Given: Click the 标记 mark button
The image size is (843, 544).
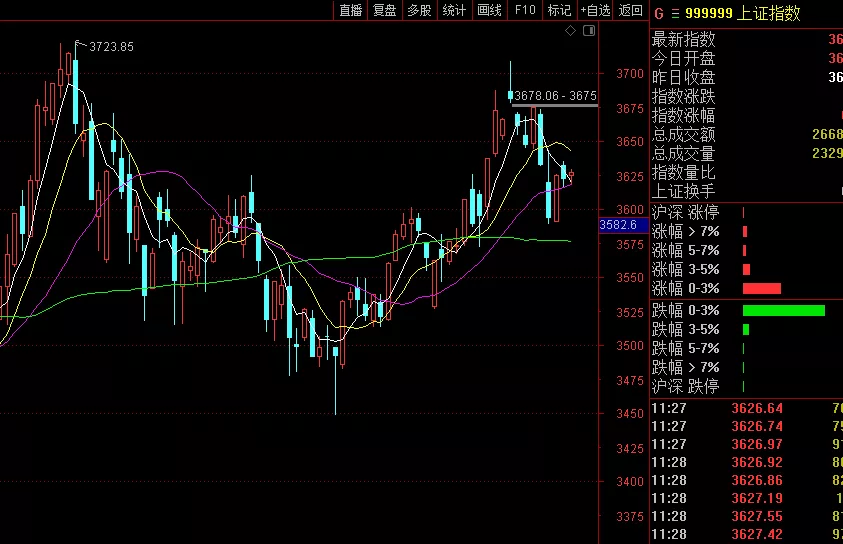Looking at the screenshot, I should (x=559, y=10).
